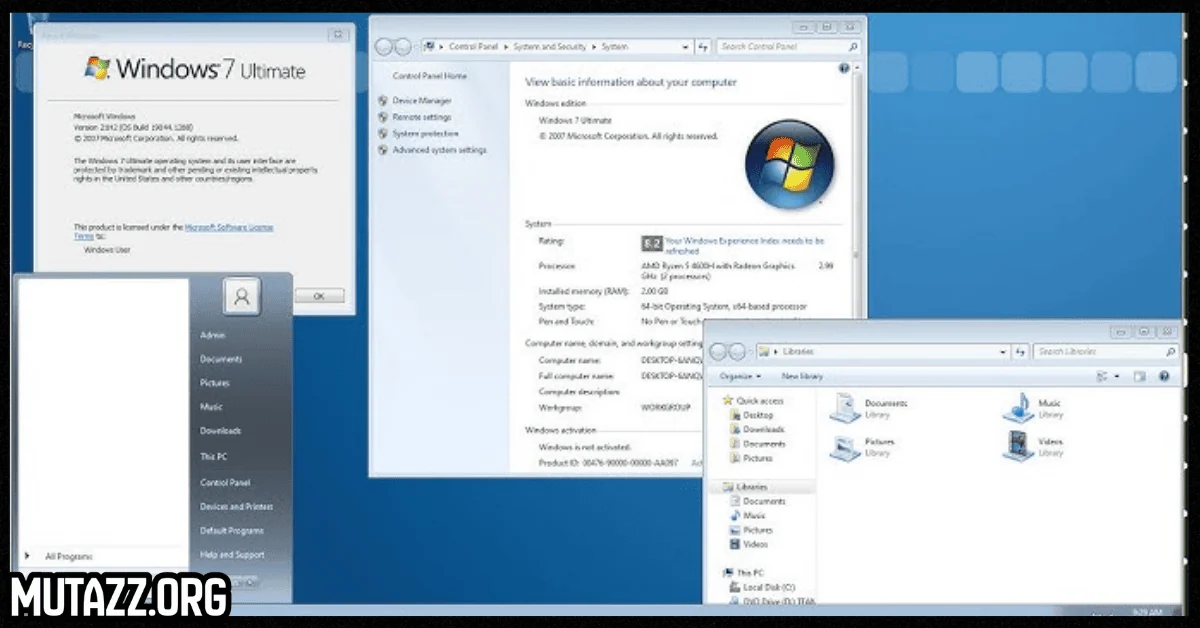Open All Programs in the Start menu
The width and height of the screenshot is (1200, 628).
pyautogui.click(x=68, y=554)
